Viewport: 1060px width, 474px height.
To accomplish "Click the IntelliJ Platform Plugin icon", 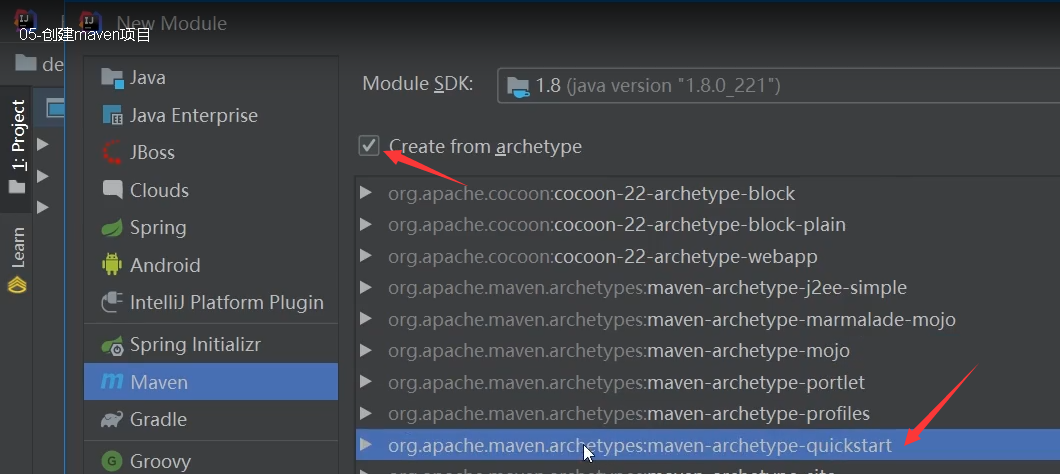I will (112, 302).
